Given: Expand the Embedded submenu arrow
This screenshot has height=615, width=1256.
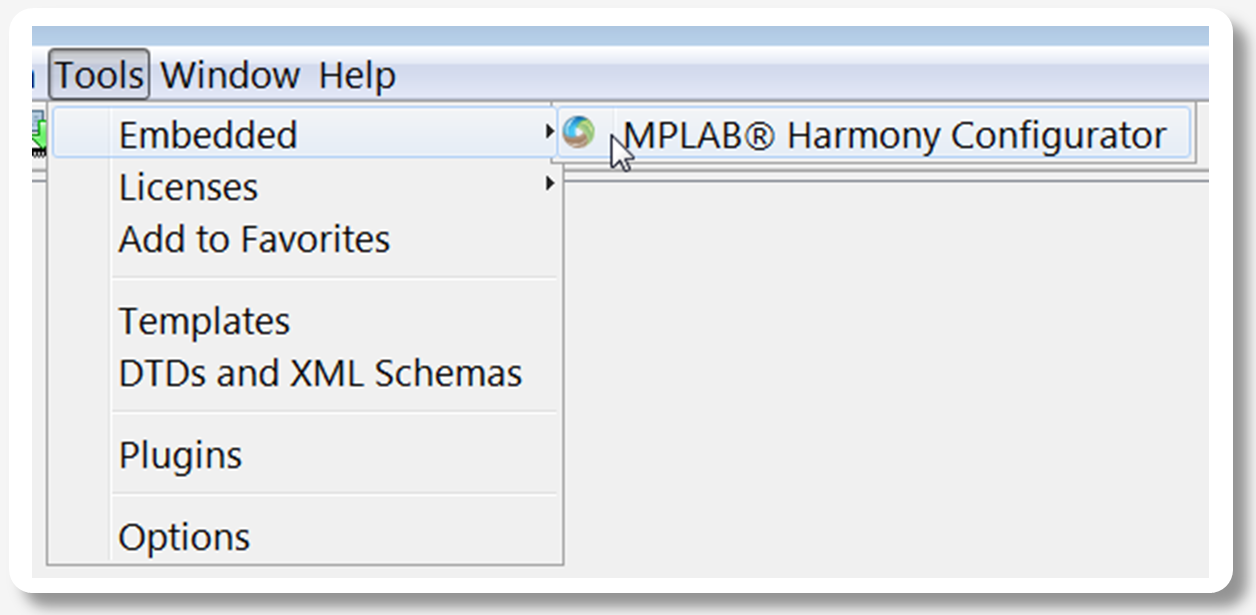Looking at the screenshot, I should 551,134.
